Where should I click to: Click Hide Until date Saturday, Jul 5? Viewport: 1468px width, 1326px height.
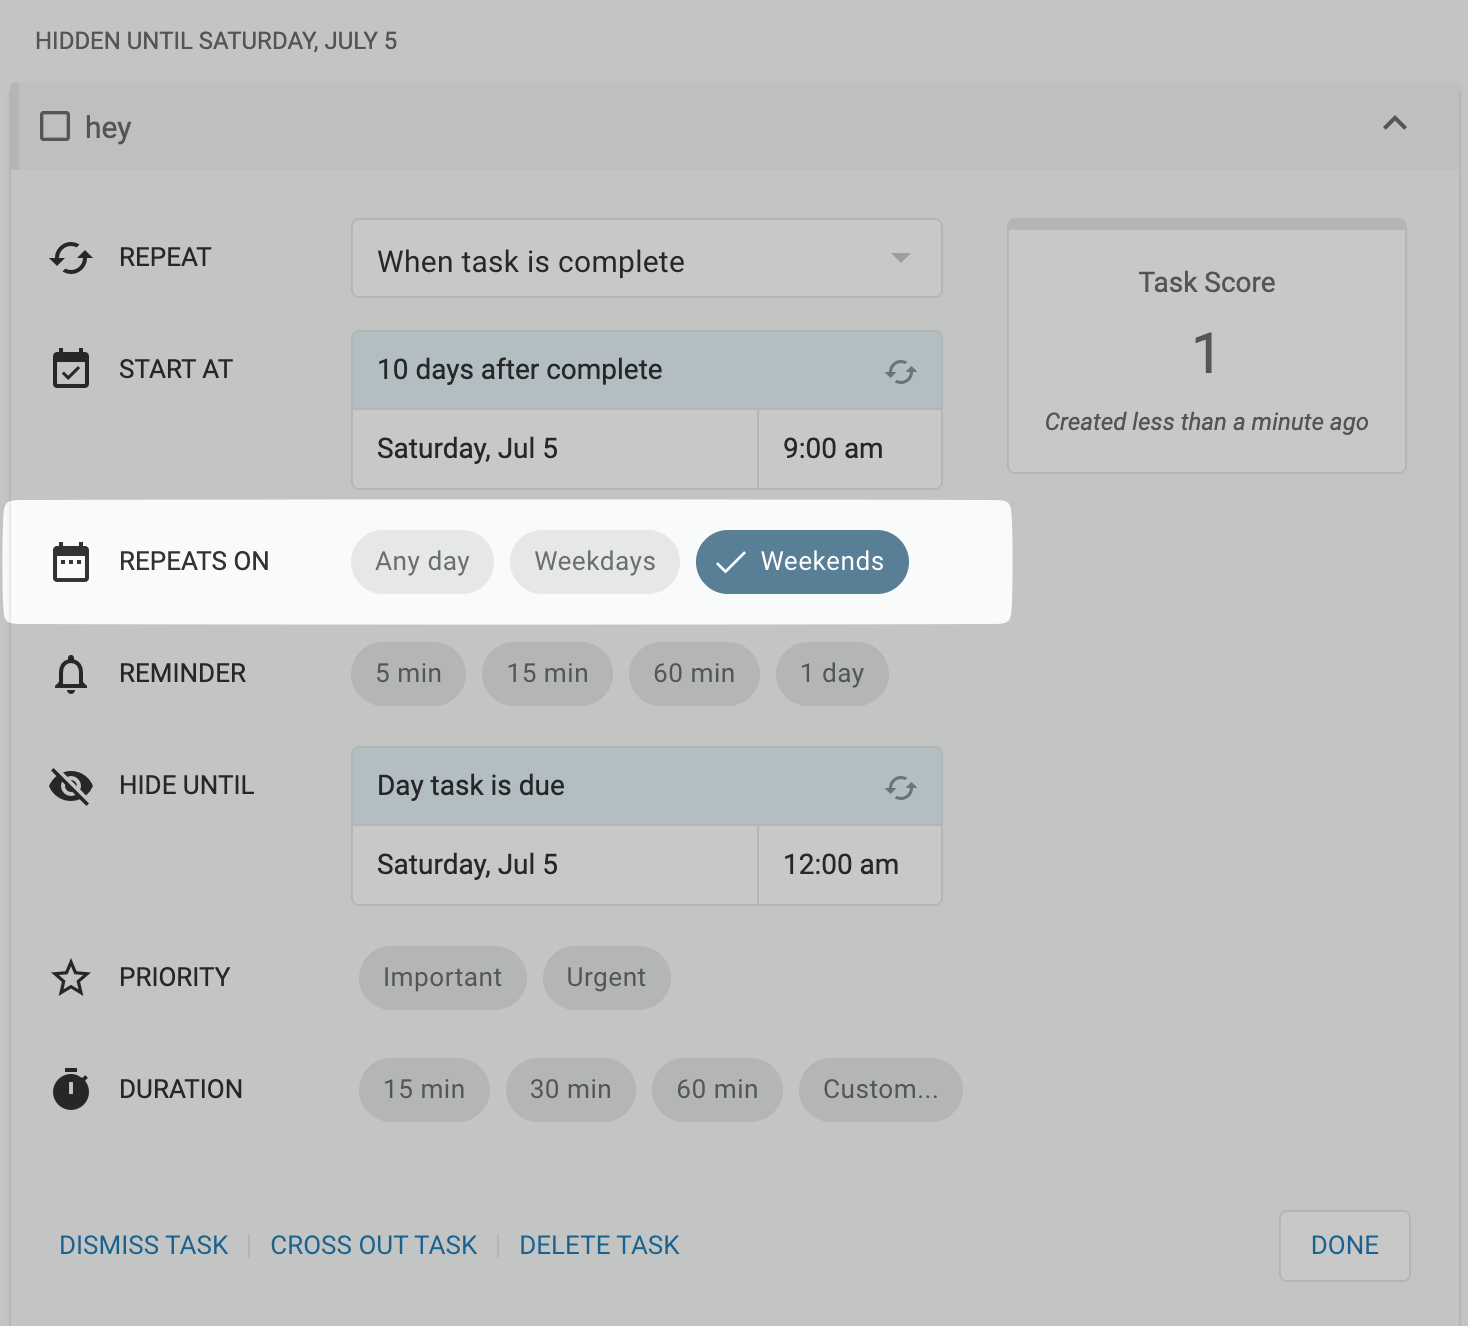tap(555, 865)
